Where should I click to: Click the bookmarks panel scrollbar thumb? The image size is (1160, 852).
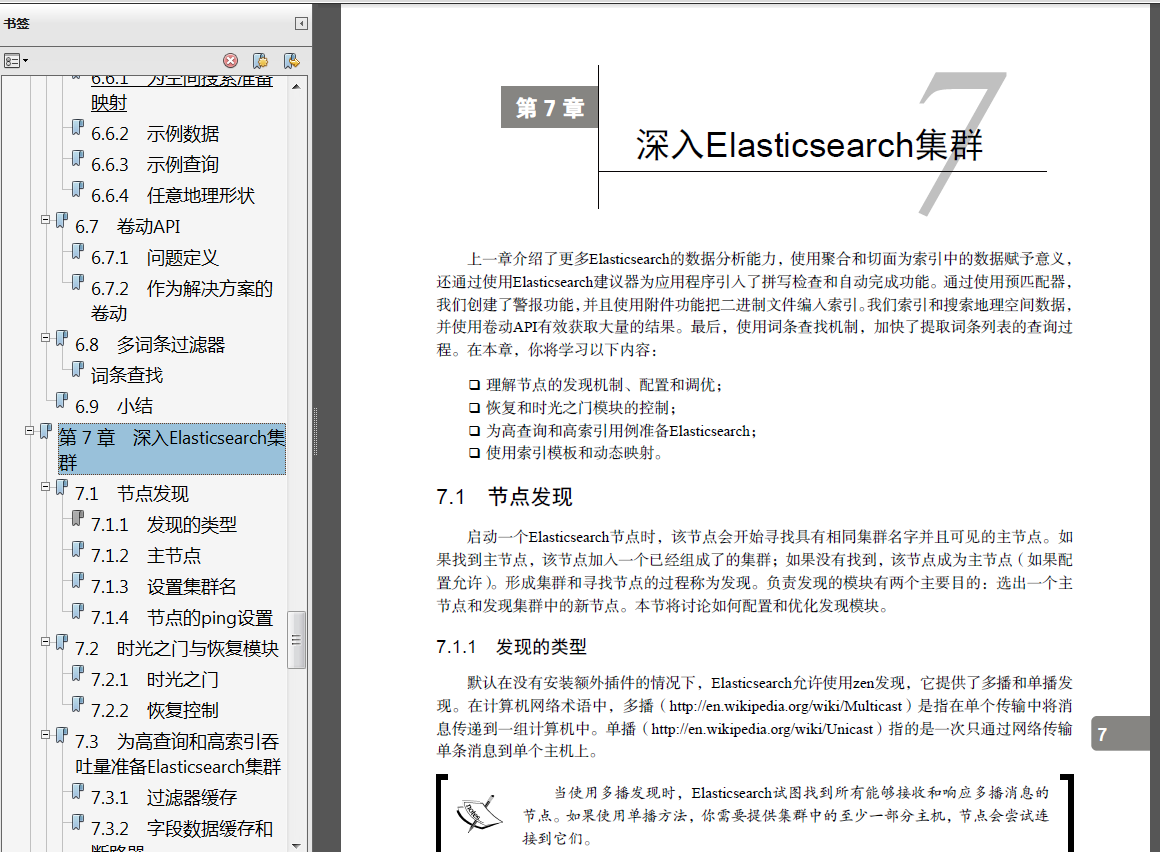pos(296,640)
